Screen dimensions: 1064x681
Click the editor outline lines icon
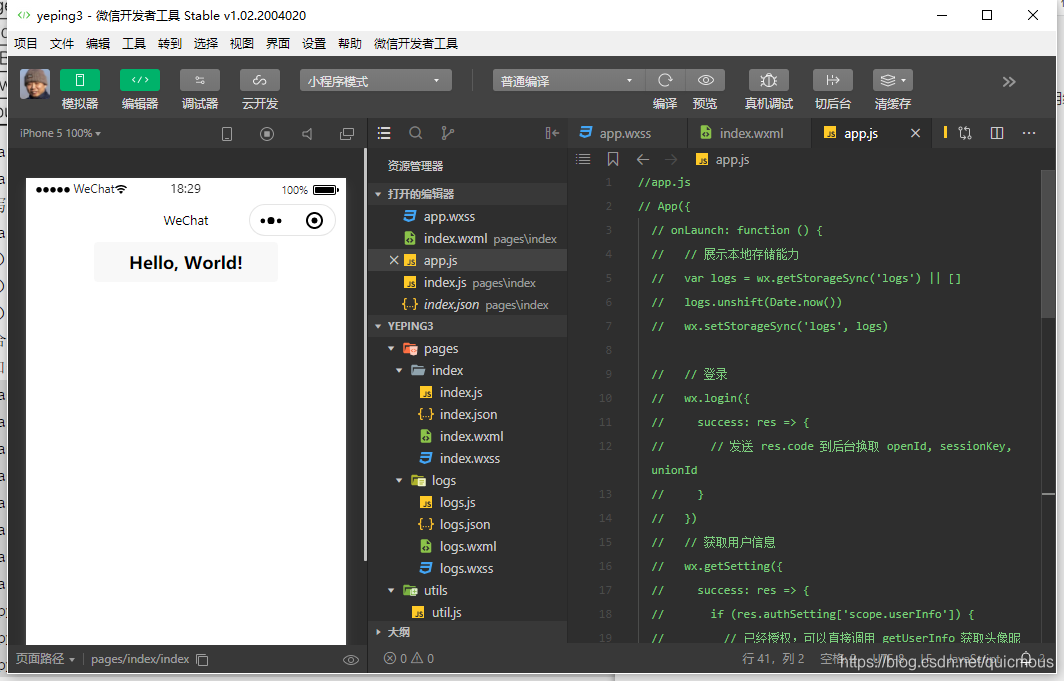[583, 159]
